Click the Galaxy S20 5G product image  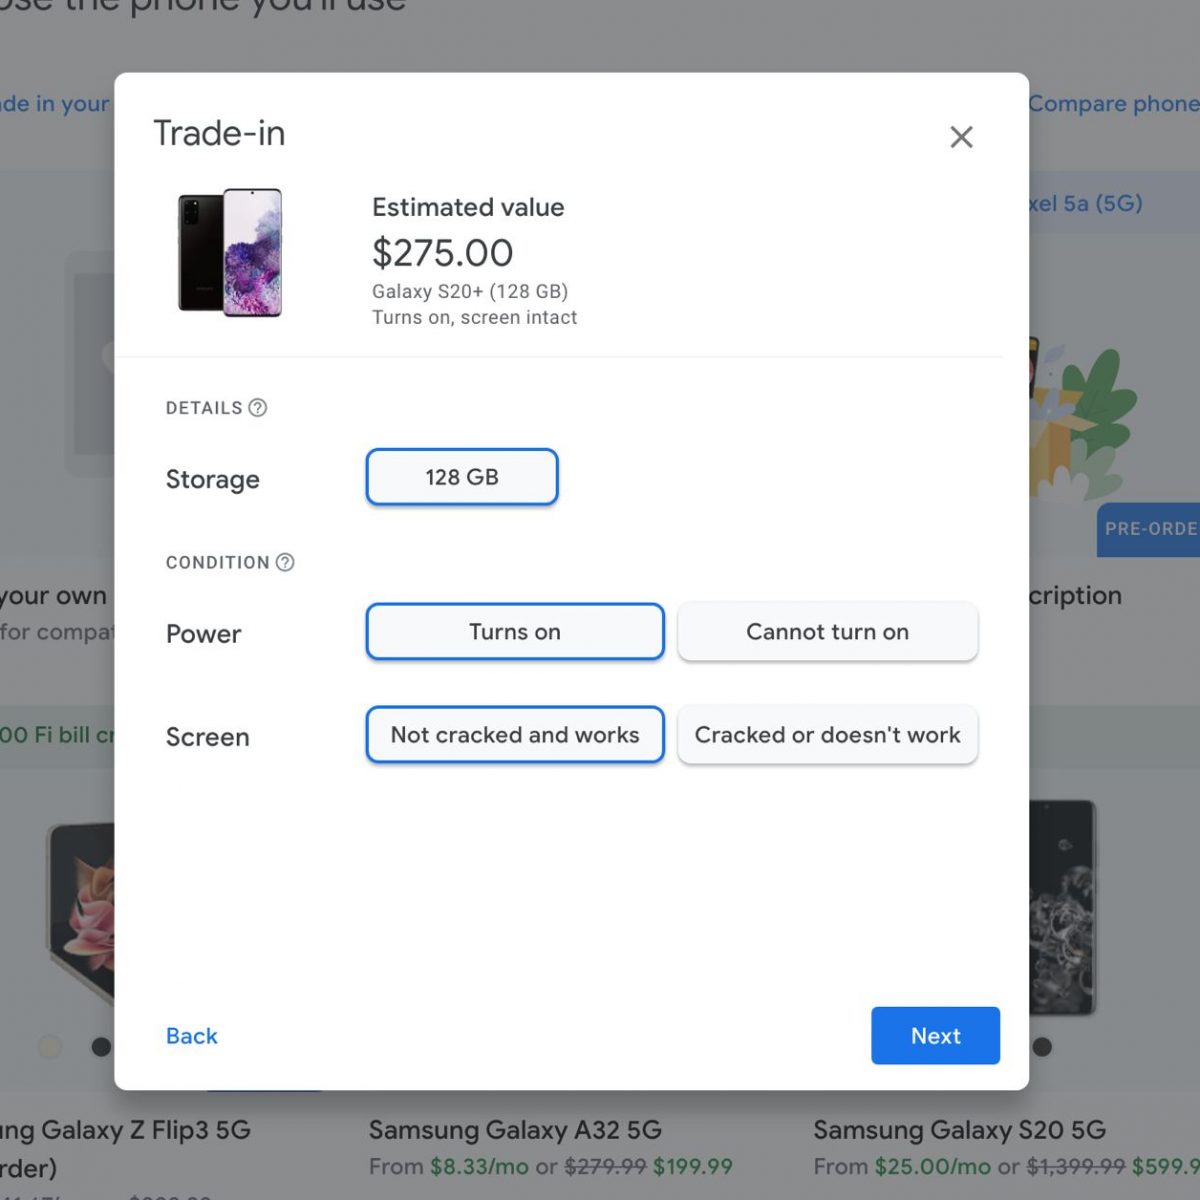click(x=1063, y=905)
